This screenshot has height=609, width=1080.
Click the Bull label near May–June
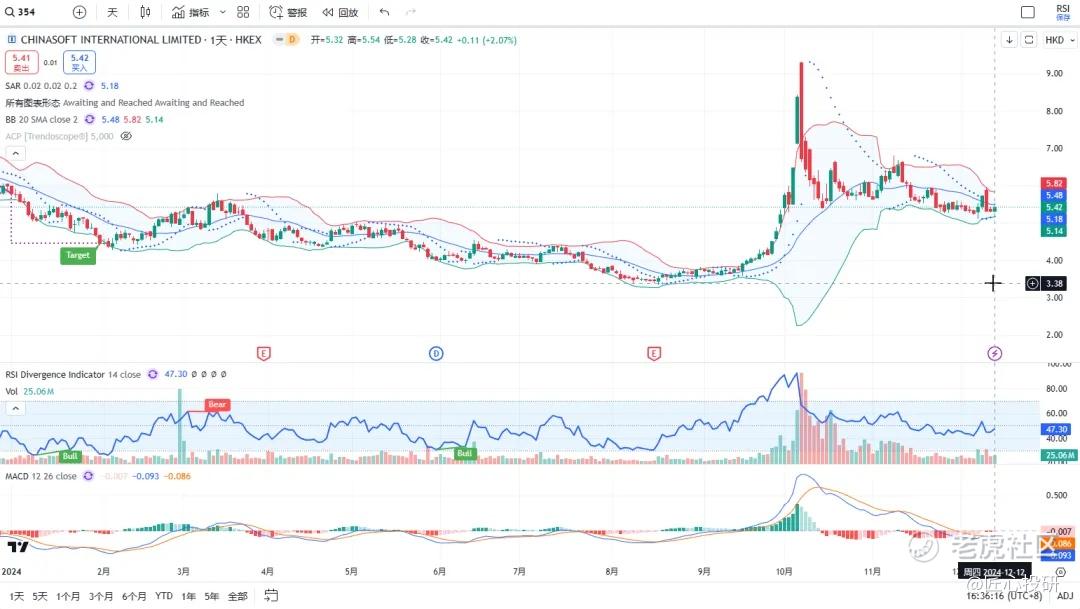pyautogui.click(x=465, y=453)
